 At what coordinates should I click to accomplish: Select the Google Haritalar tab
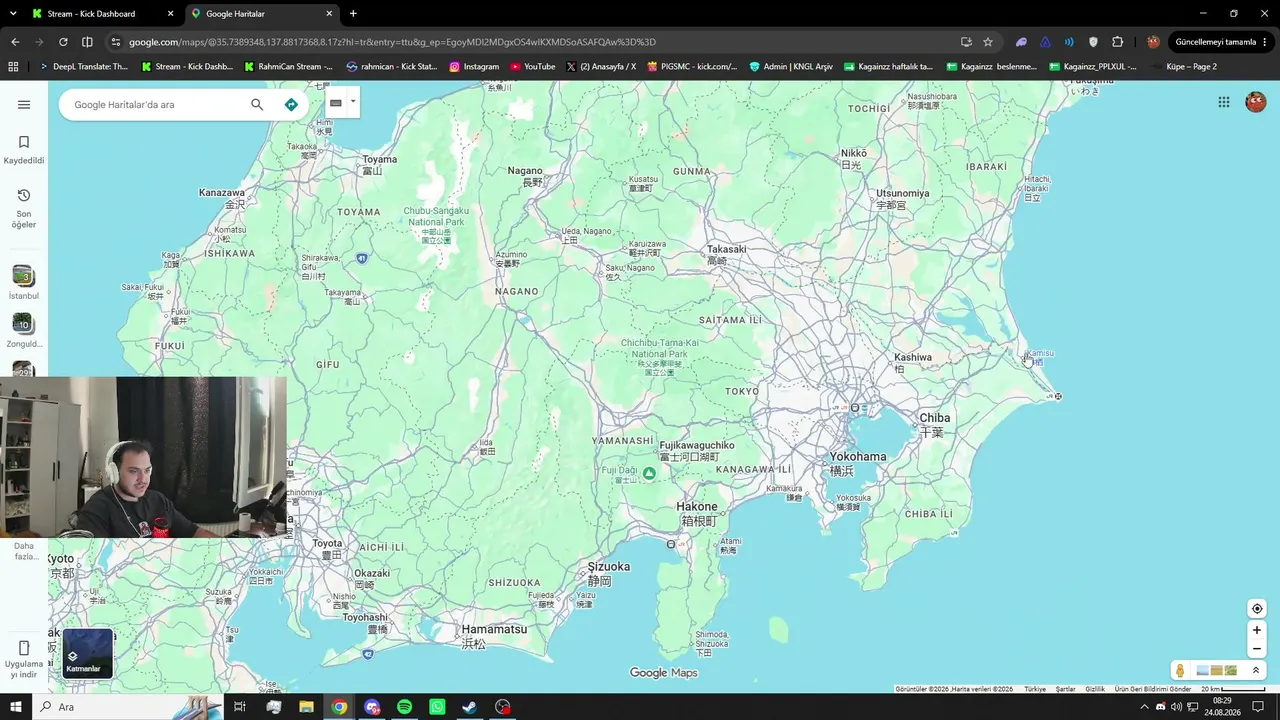point(262,14)
